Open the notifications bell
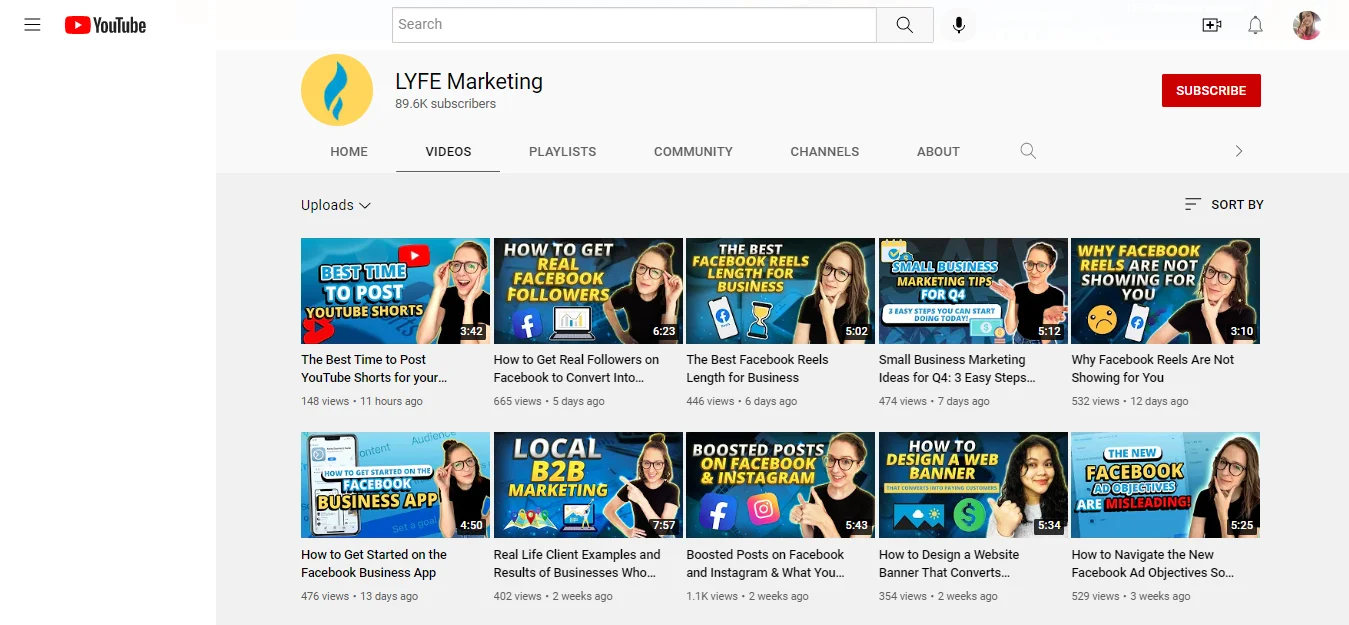1349x625 pixels. pyautogui.click(x=1255, y=24)
